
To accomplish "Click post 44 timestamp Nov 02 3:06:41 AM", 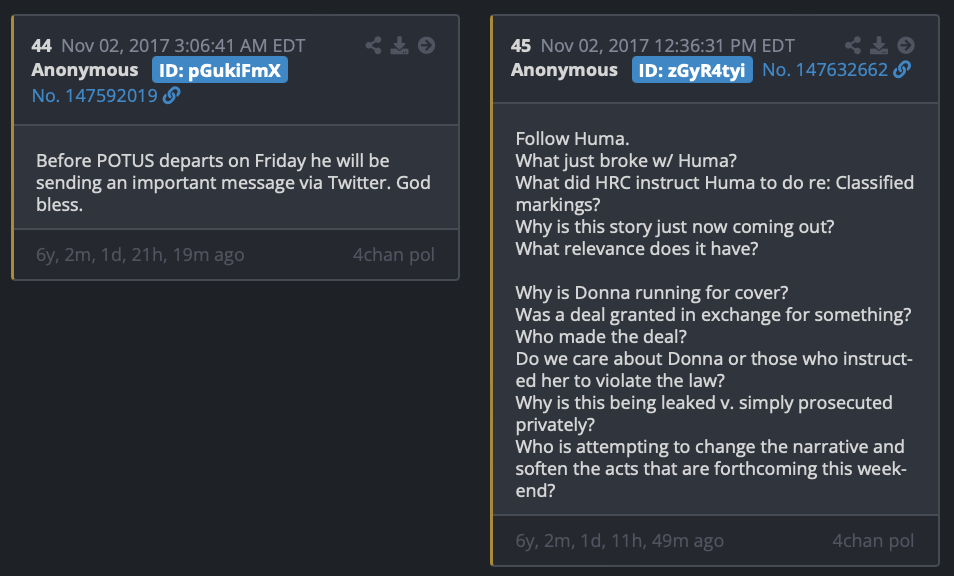I will pos(183,46).
